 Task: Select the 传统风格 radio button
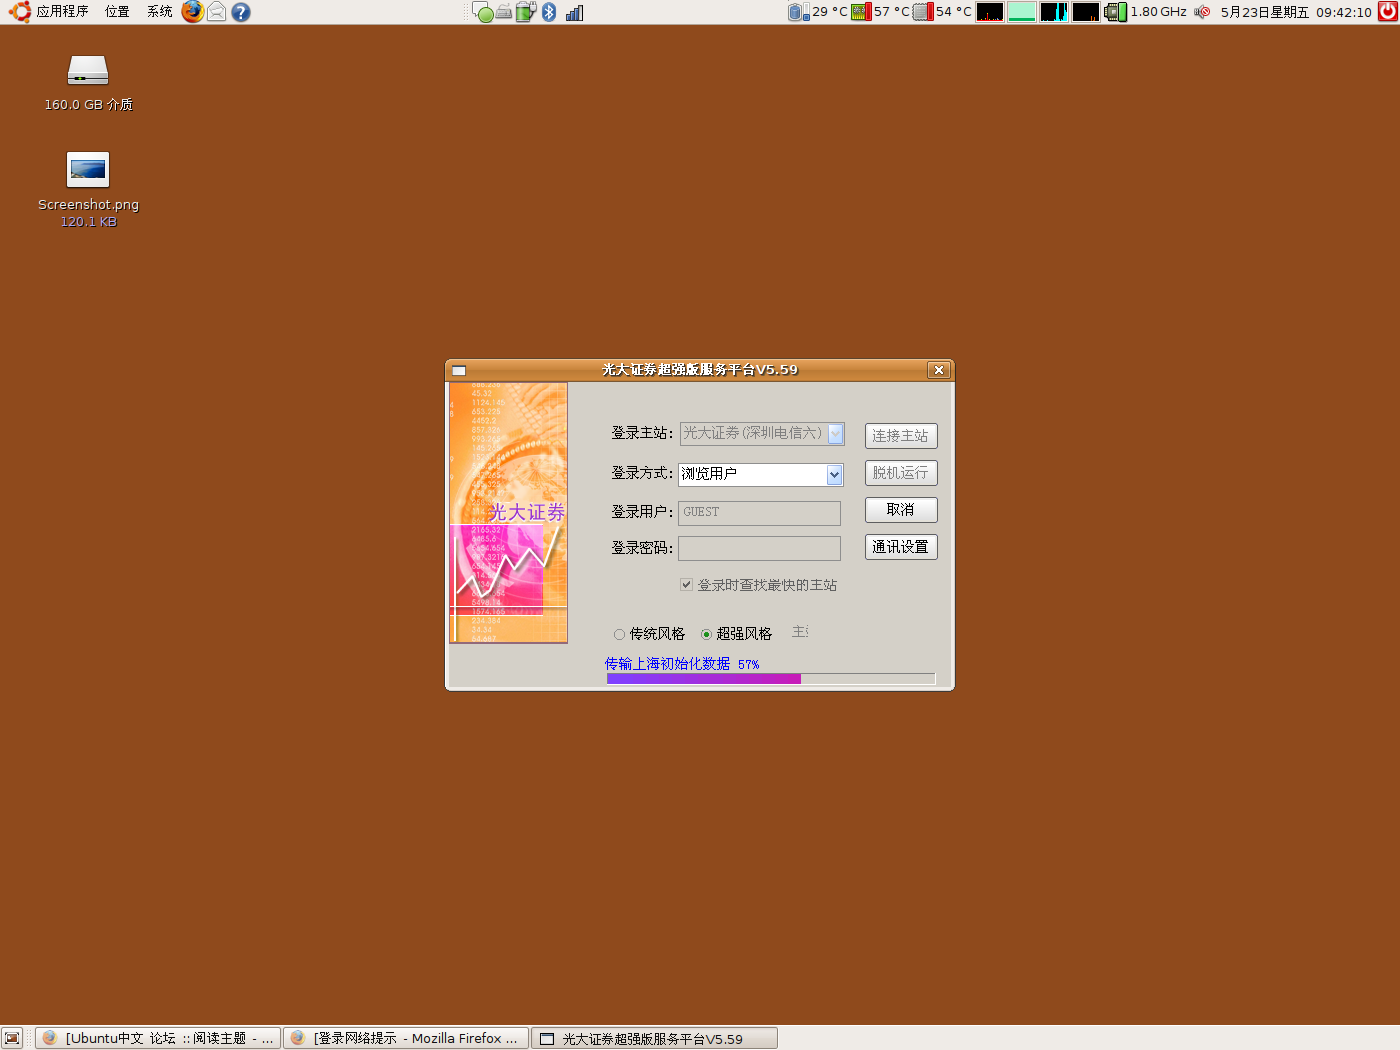click(620, 634)
